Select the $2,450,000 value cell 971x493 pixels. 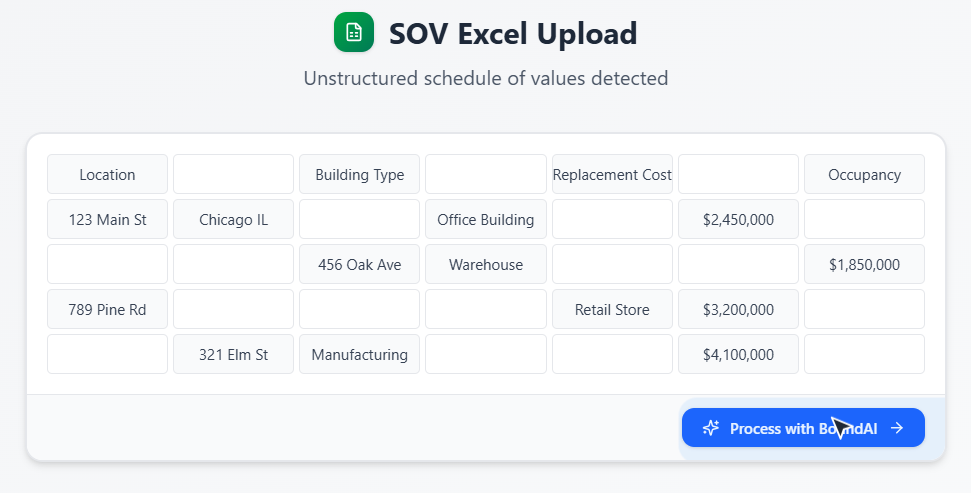[x=738, y=219]
